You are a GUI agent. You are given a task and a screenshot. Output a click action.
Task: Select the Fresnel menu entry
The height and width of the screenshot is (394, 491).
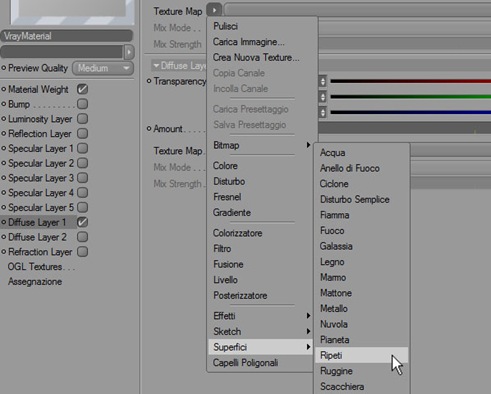[x=227, y=197]
